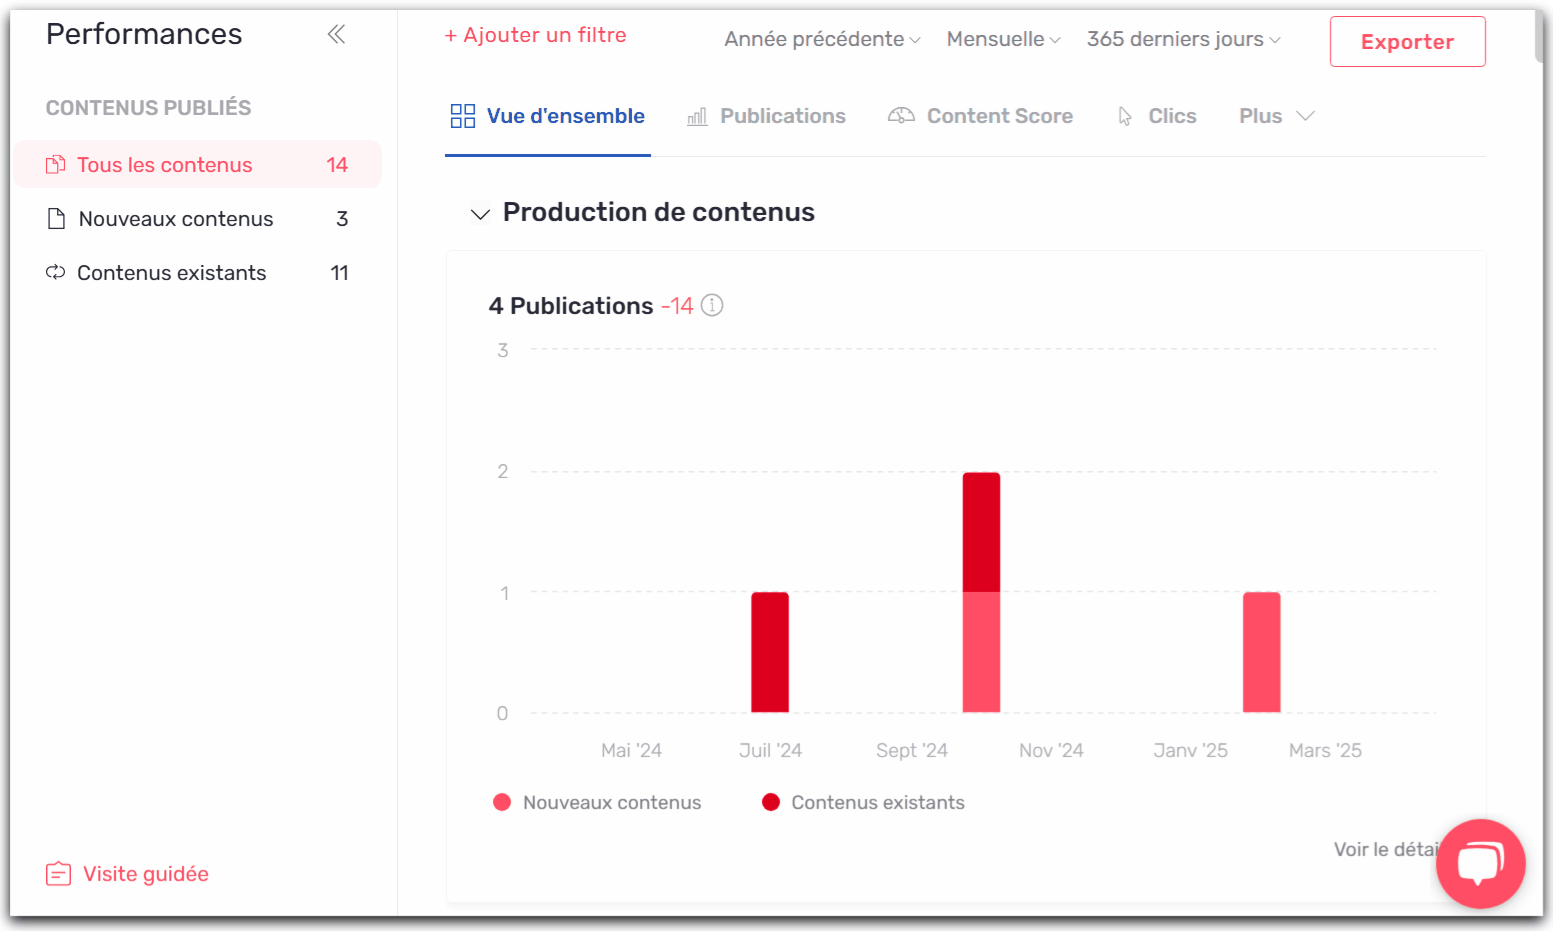Open the Plus tab overflow menu

pos(1276,116)
